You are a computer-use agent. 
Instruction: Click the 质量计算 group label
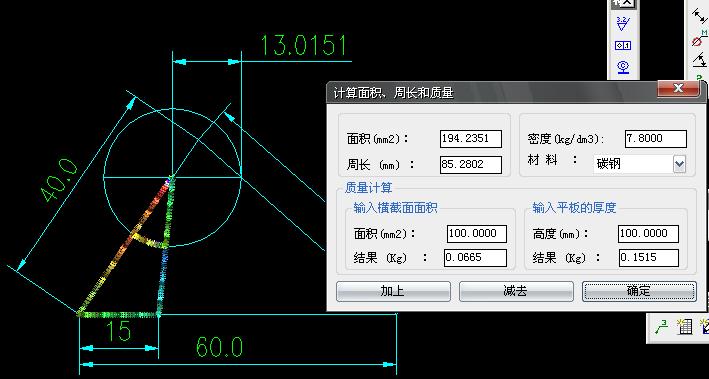click(x=369, y=188)
